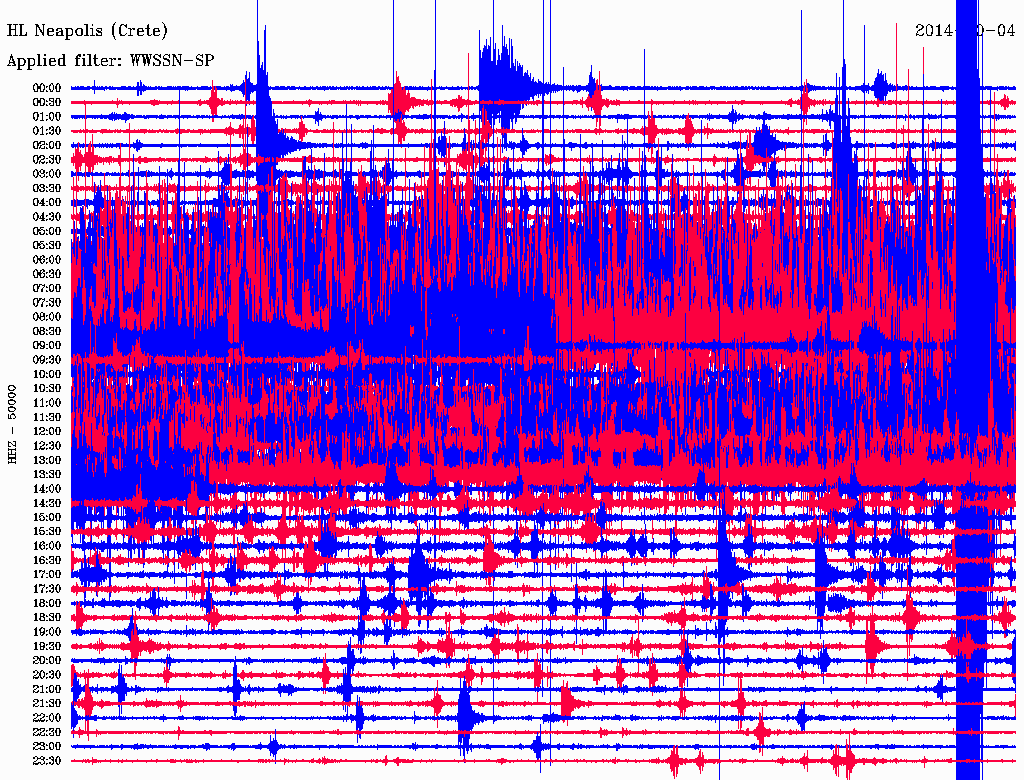1024x780 pixels.
Task: Click the 'Applied filter: WWSSN-SP' label
Action: click(x=110, y=61)
